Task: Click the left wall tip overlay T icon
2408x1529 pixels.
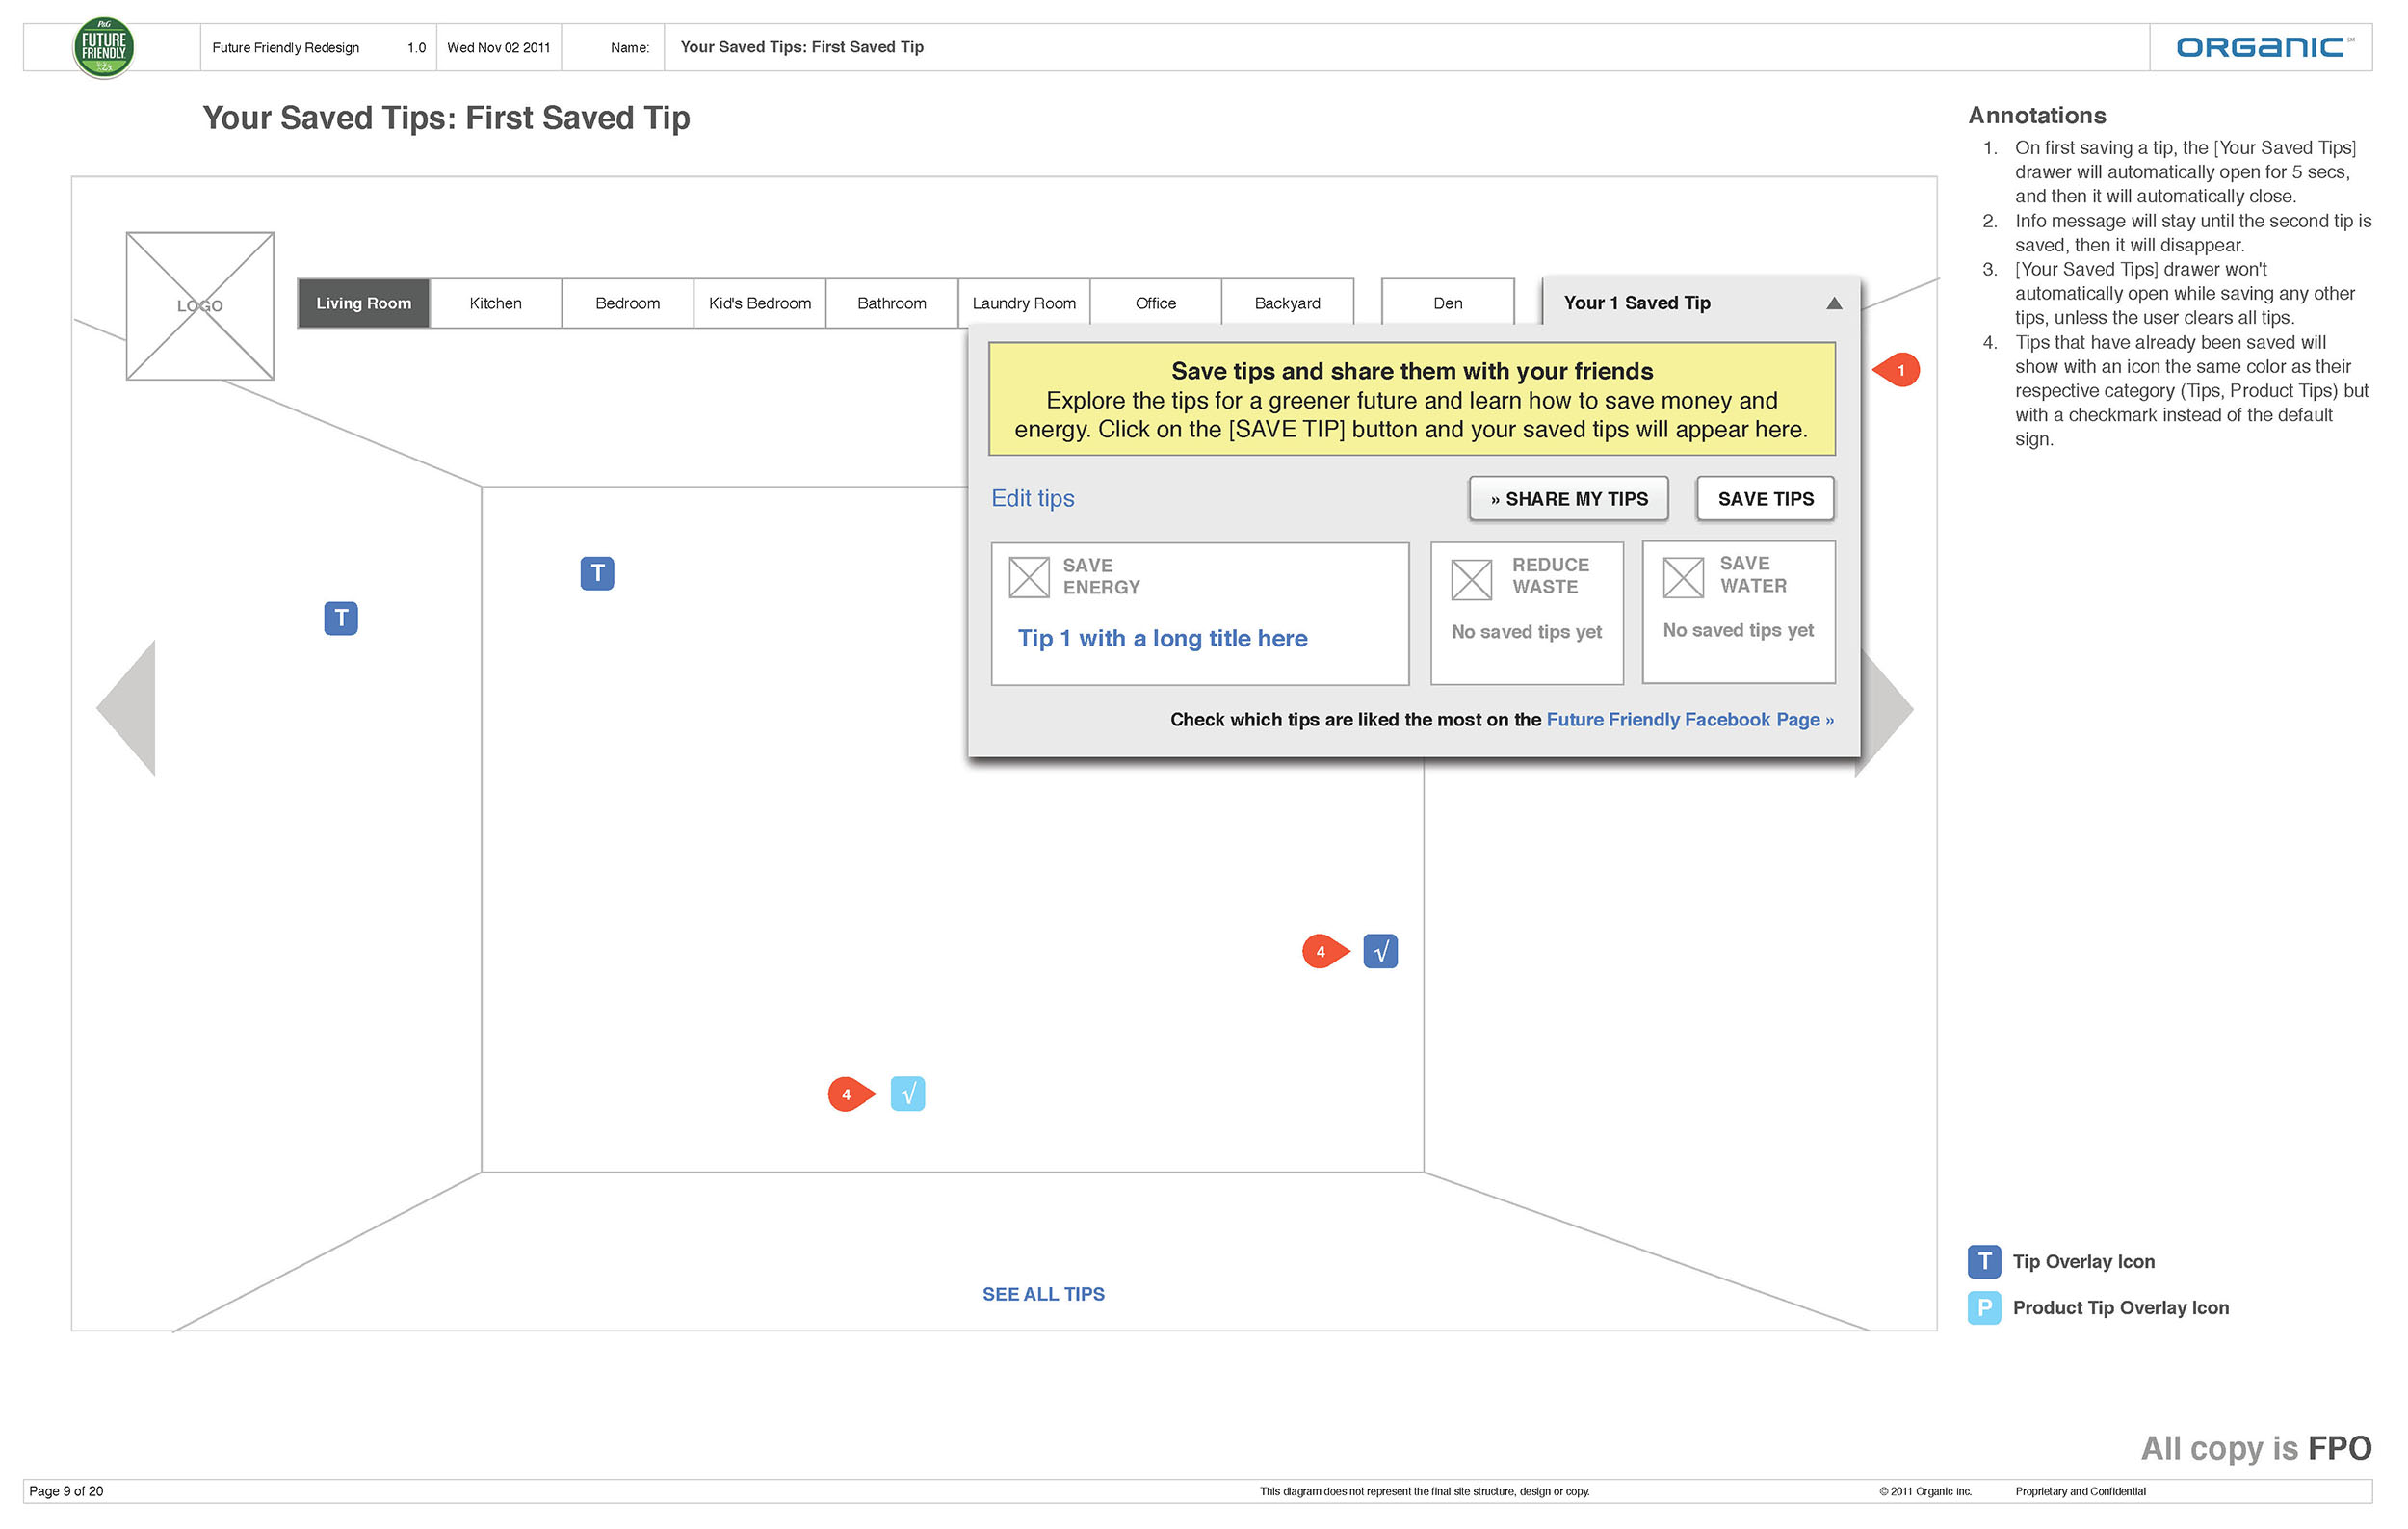Action: coord(341,618)
